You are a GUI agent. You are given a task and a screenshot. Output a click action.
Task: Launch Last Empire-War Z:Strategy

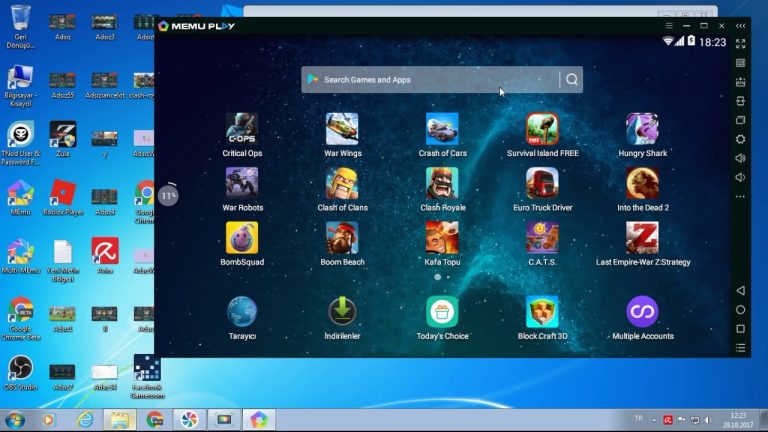click(642, 238)
